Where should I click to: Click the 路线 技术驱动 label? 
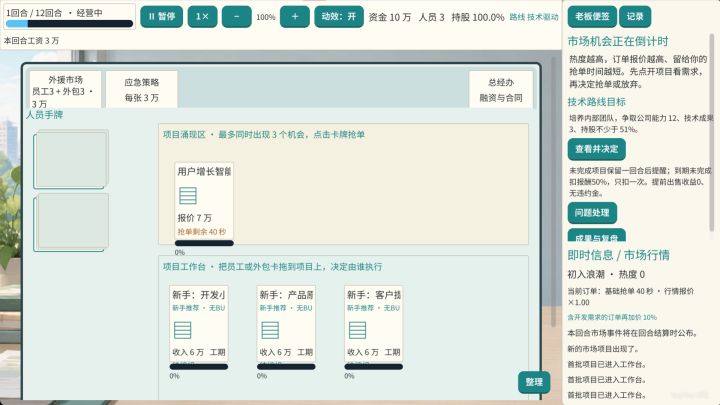click(x=534, y=17)
